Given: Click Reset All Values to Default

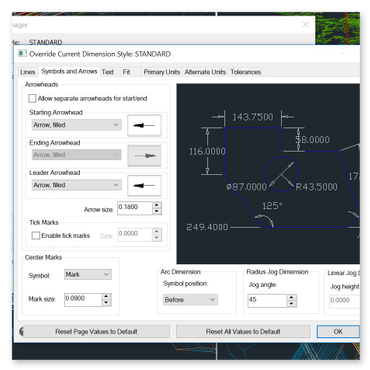Looking at the screenshot, I should click(x=243, y=332).
